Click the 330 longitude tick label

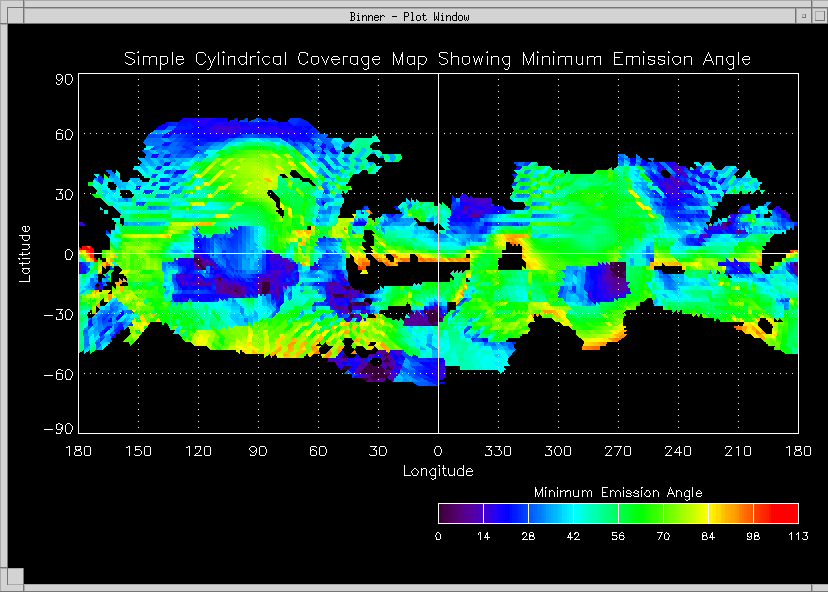(498, 451)
